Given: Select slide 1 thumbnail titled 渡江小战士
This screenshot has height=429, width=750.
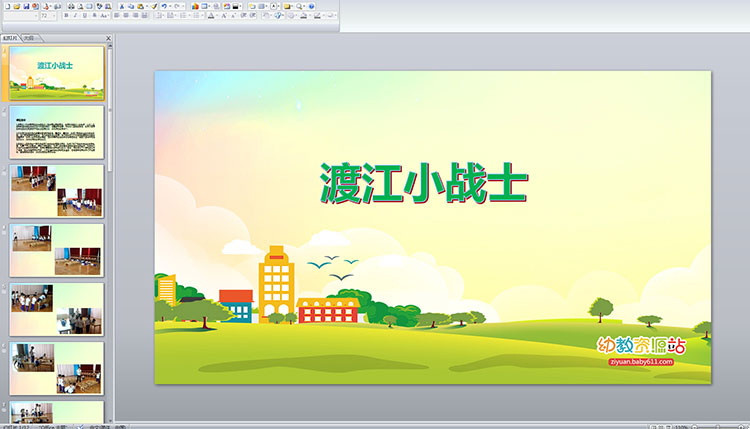Looking at the screenshot, I should point(56,73).
